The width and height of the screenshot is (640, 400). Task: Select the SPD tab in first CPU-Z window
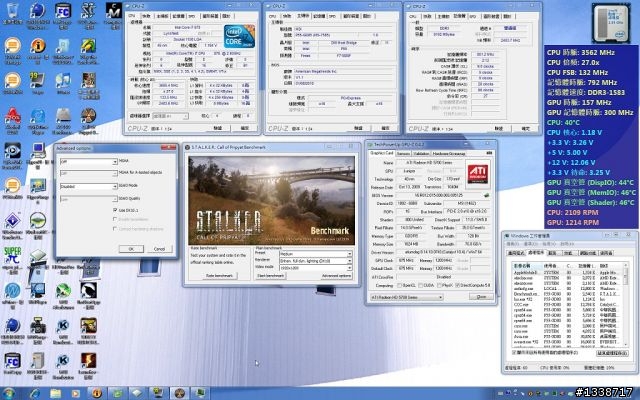(192, 16)
